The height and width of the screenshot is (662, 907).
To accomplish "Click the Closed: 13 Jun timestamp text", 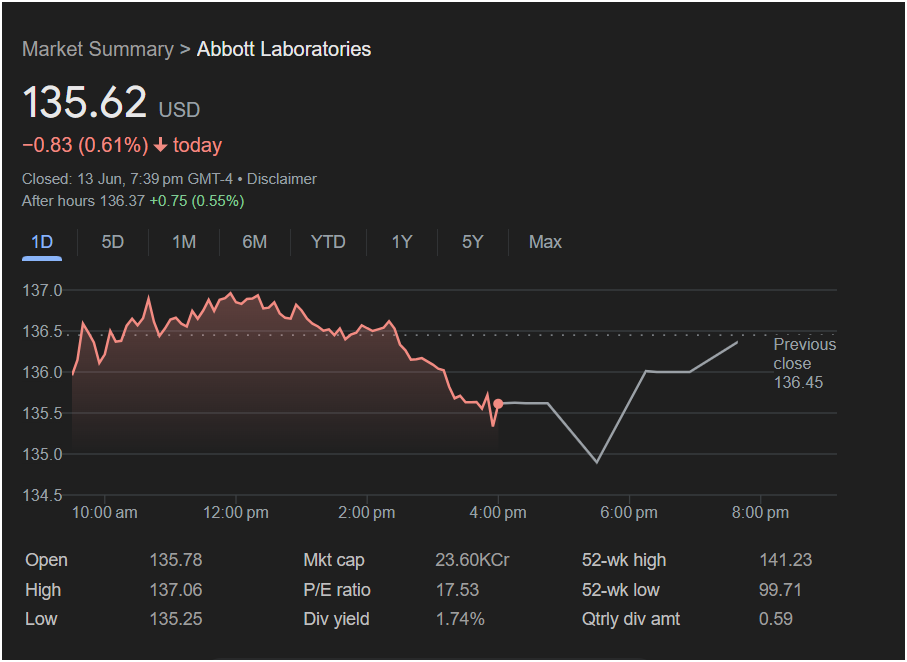I will click(127, 179).
